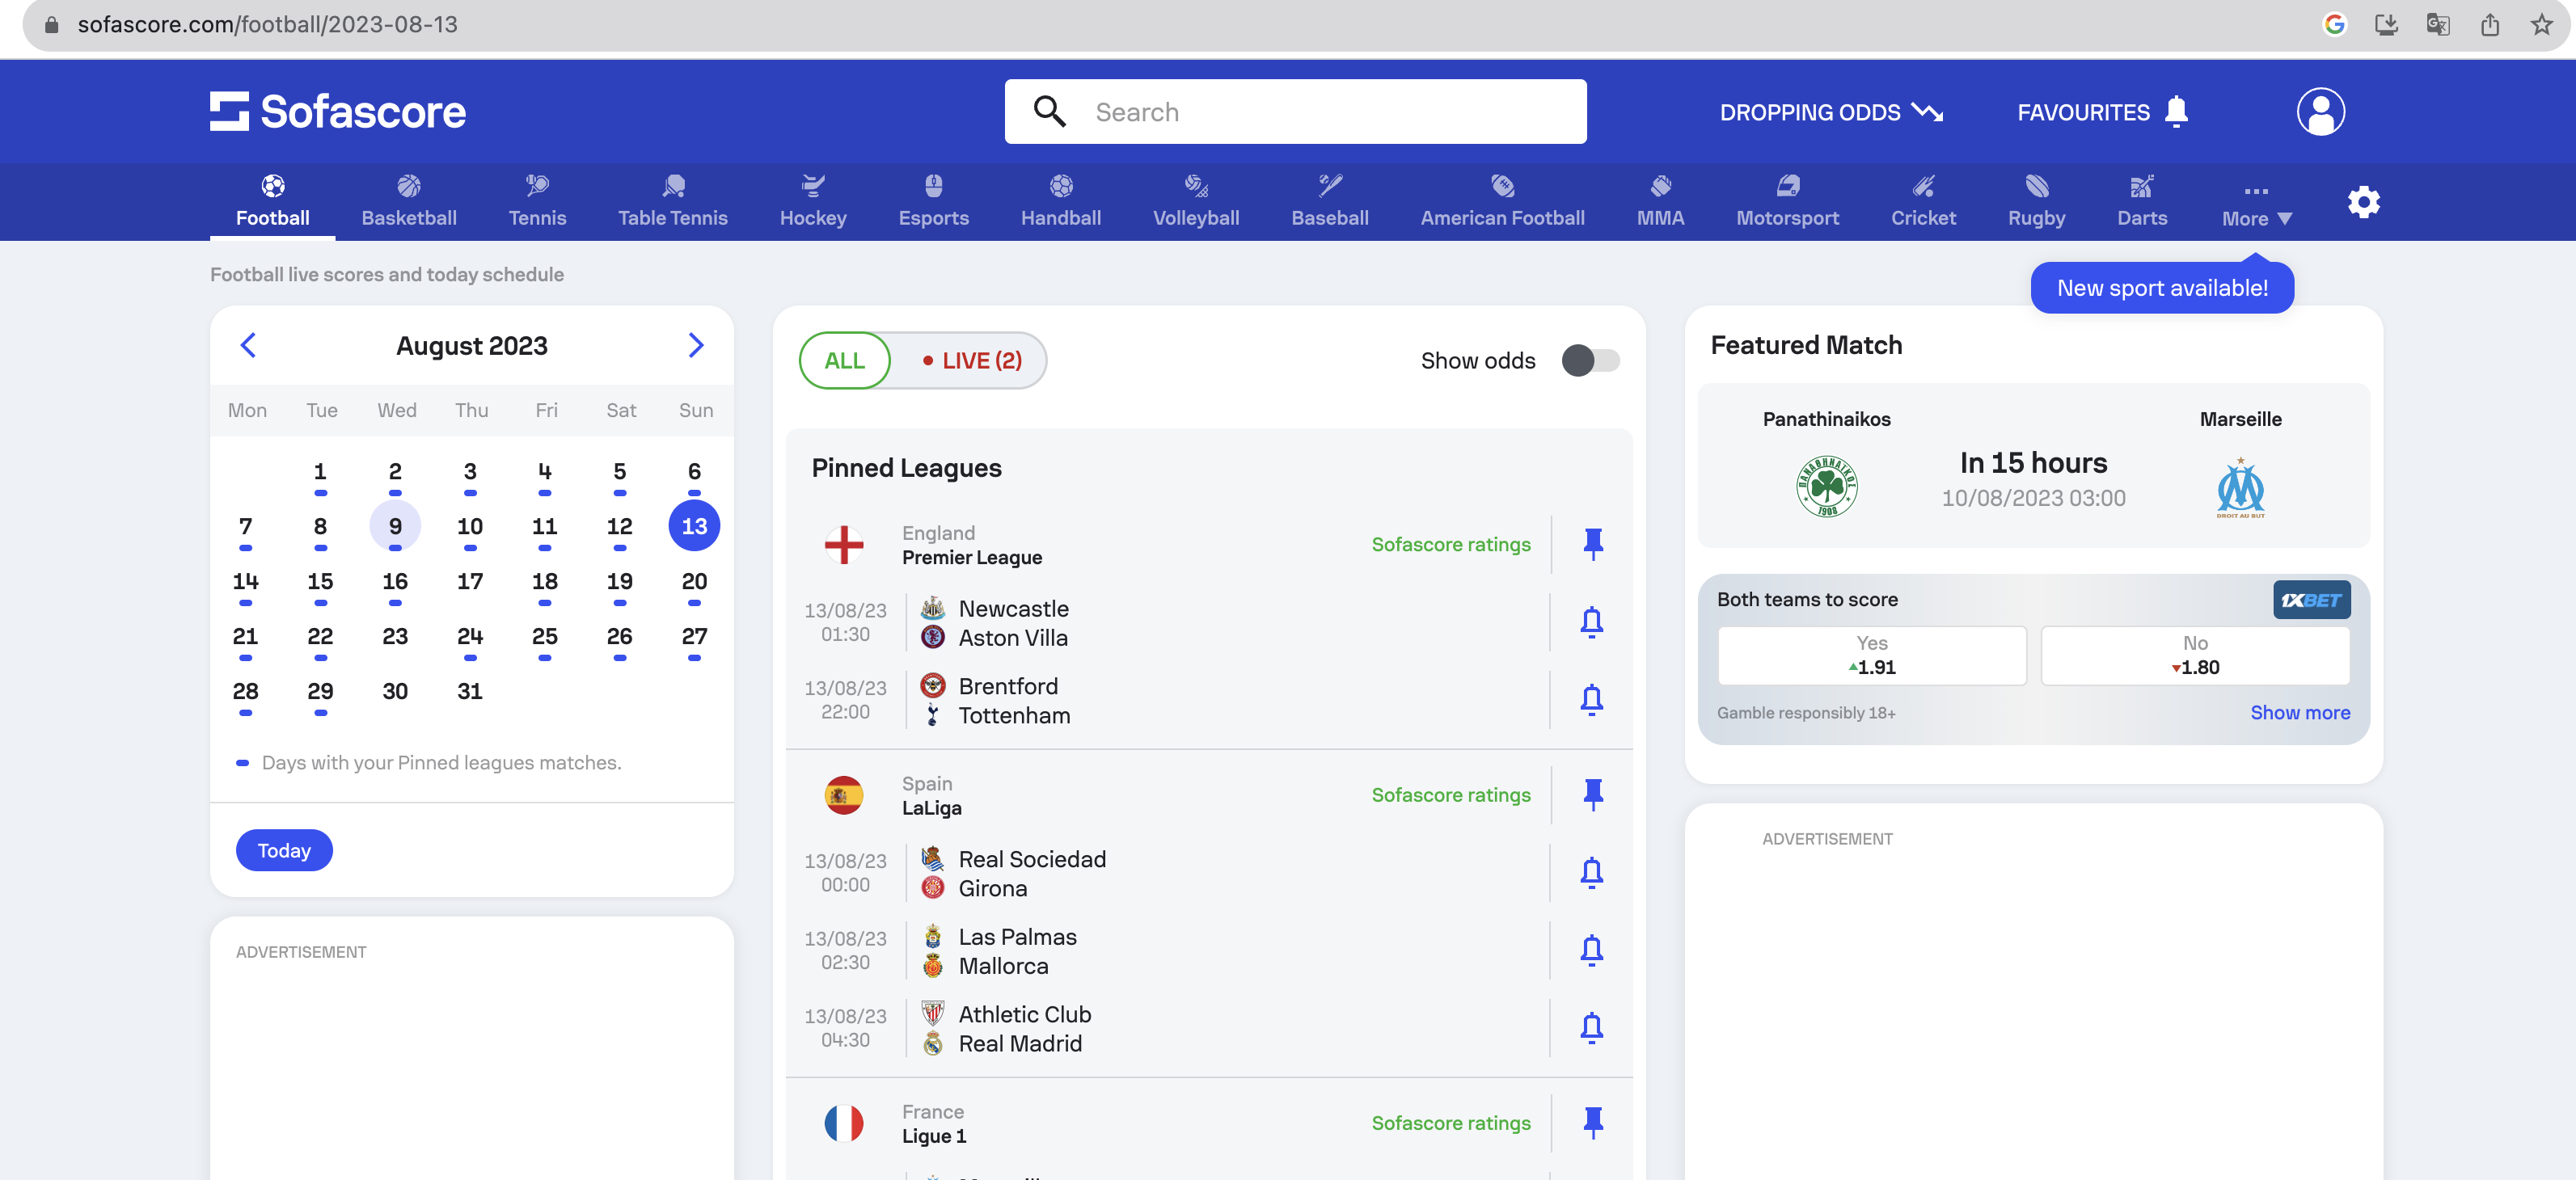Click bell for Brentford vs Tottenham
This screenshot has height=1180, width=2576.
pos(1591,699)
